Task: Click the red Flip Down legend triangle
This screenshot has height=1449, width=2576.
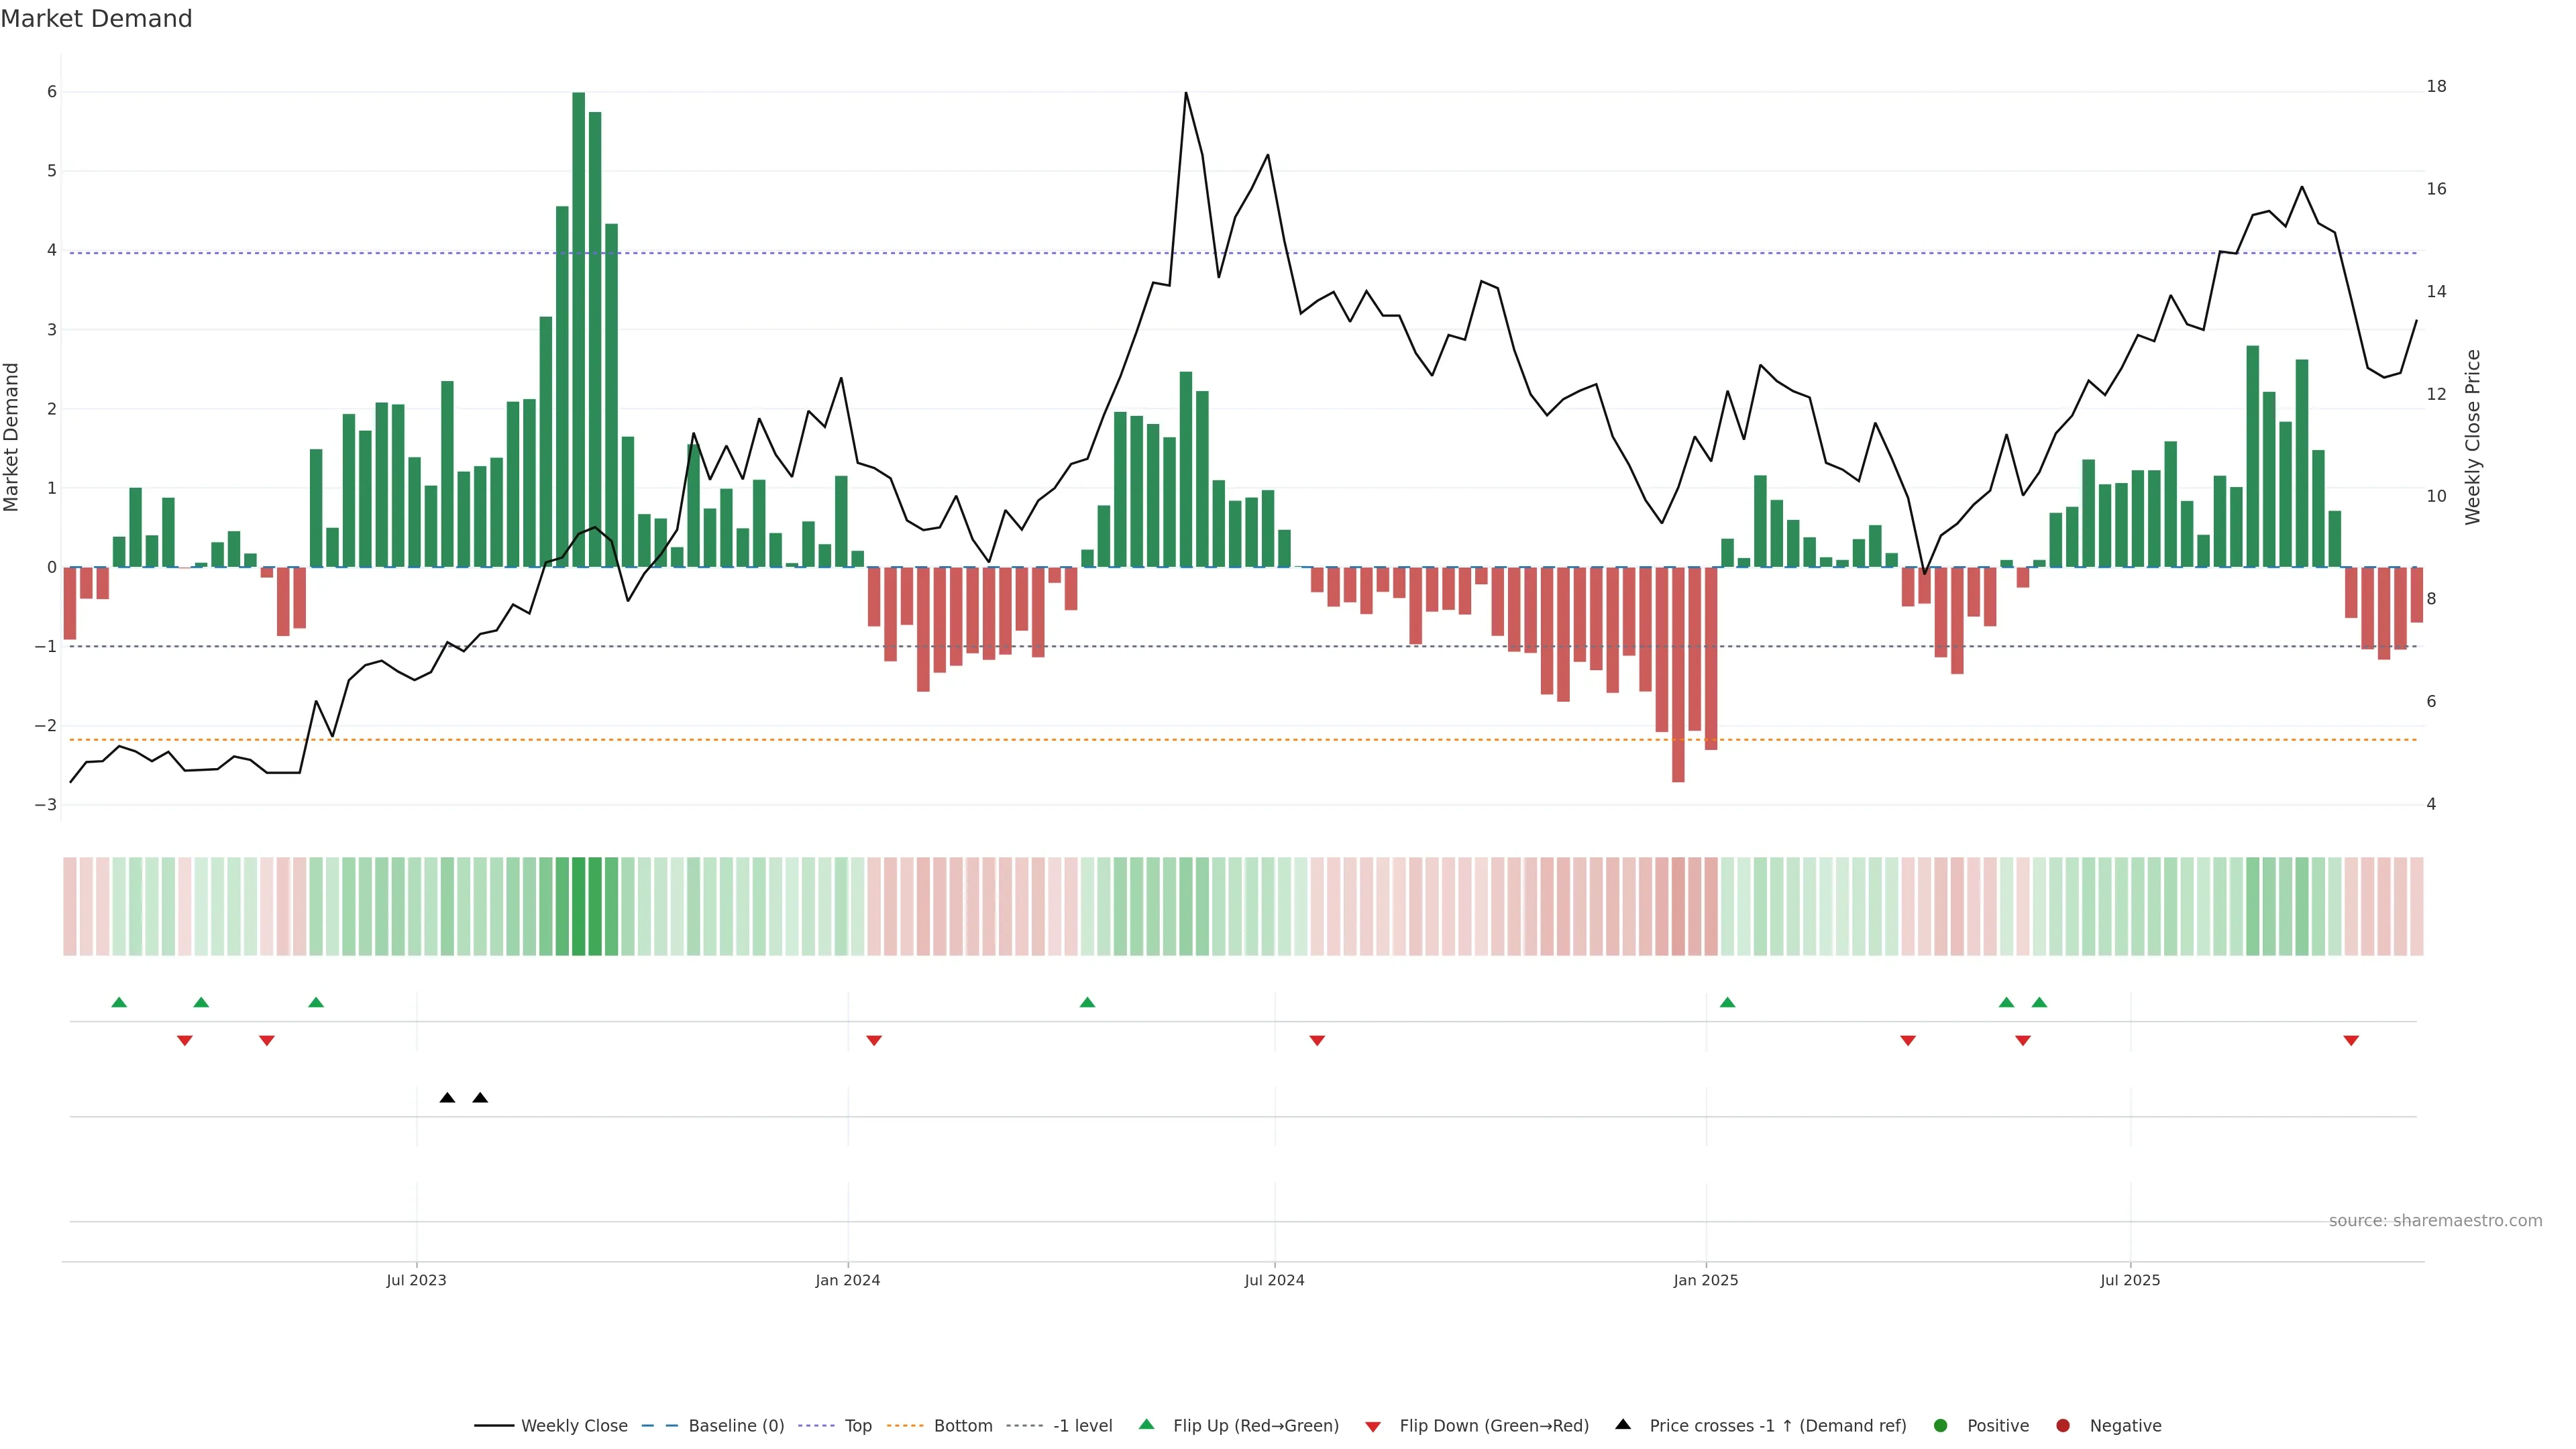Action: click(x=1373, y=1426)
